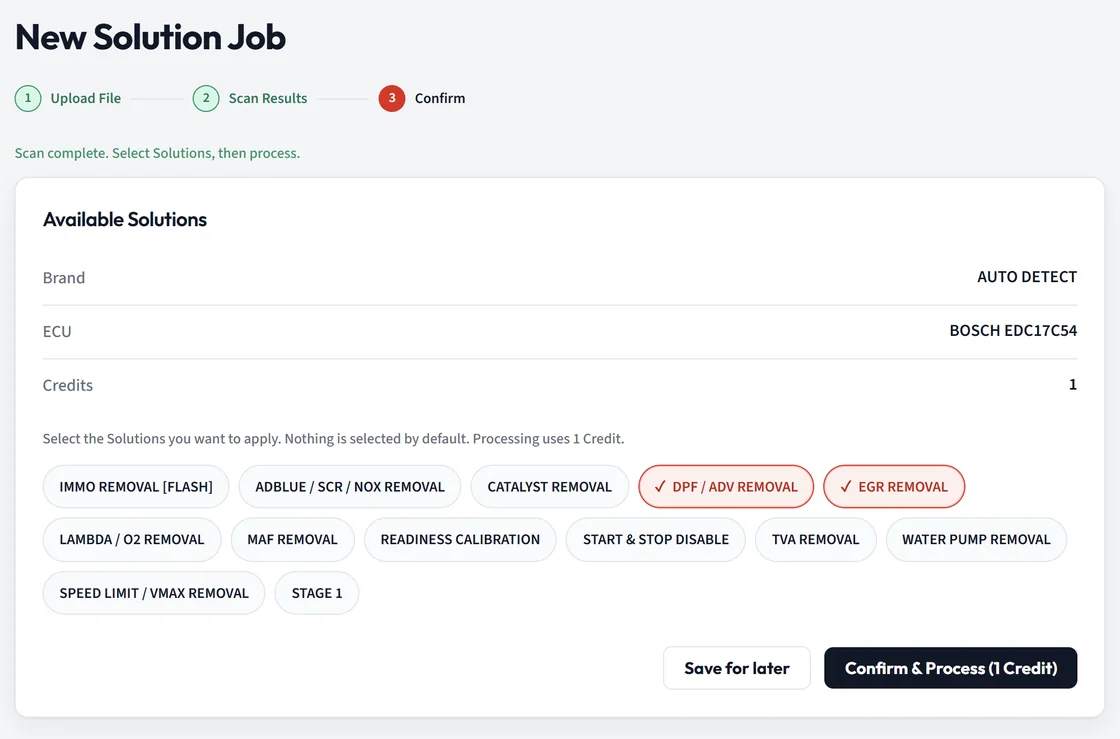Select Lambda / O2 Removal chip
Viewport: 1120px width, 739px height.
[131, 540]
